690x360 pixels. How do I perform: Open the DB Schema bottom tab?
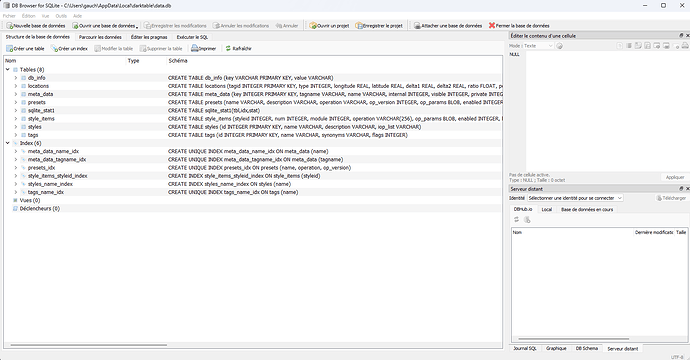[587, 348]
